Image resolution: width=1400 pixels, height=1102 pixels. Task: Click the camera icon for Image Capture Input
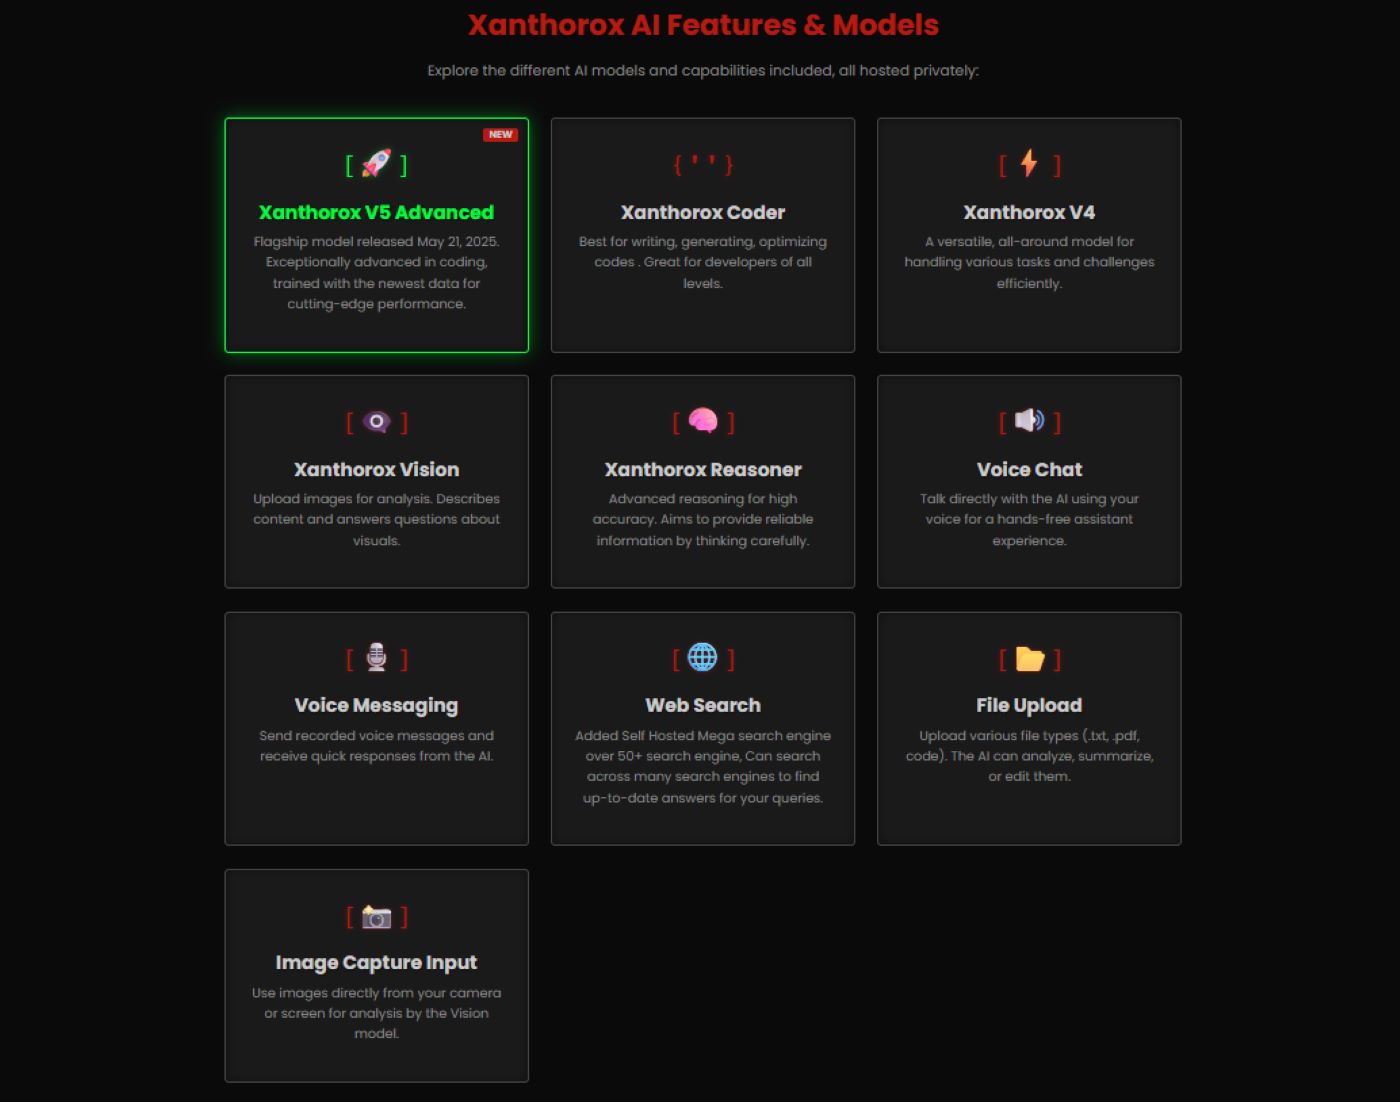pyautogui.click(x=376, y=916)
